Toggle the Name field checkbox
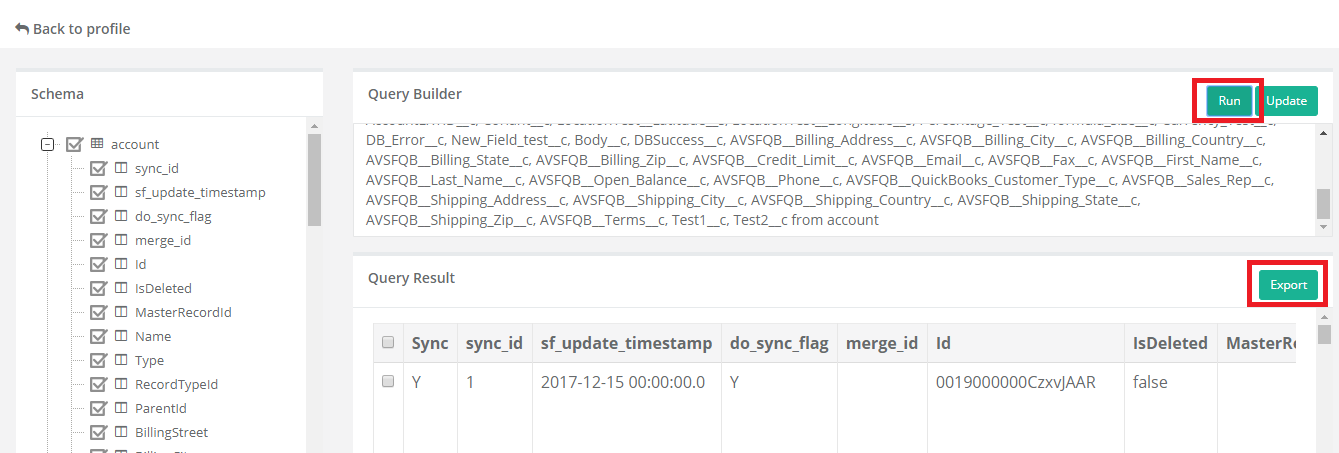Viewport: 1339px width, 453px height. tap(98, 336)
